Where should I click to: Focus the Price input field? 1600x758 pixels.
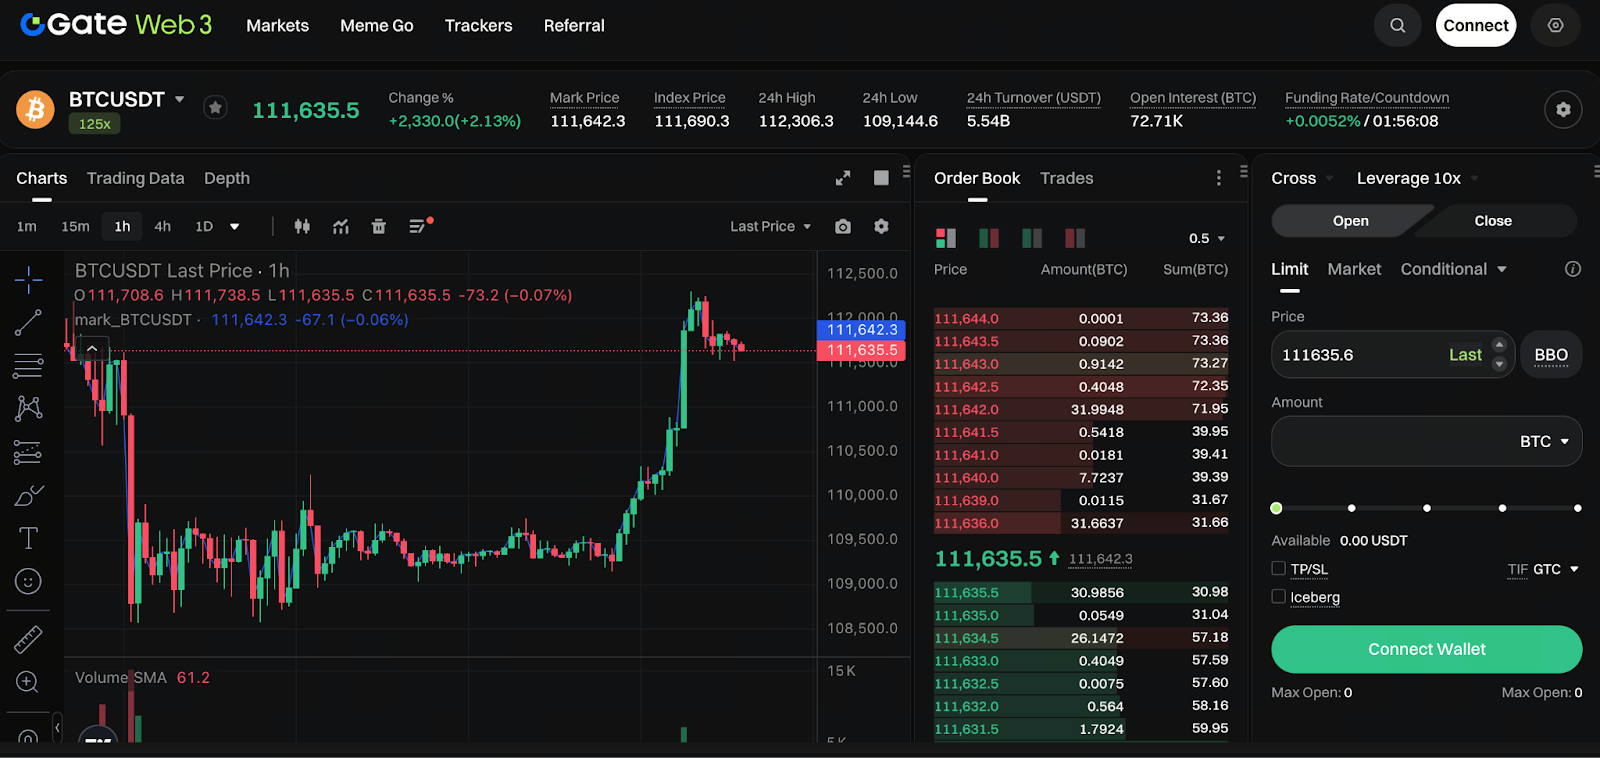tap(1393, 355)
